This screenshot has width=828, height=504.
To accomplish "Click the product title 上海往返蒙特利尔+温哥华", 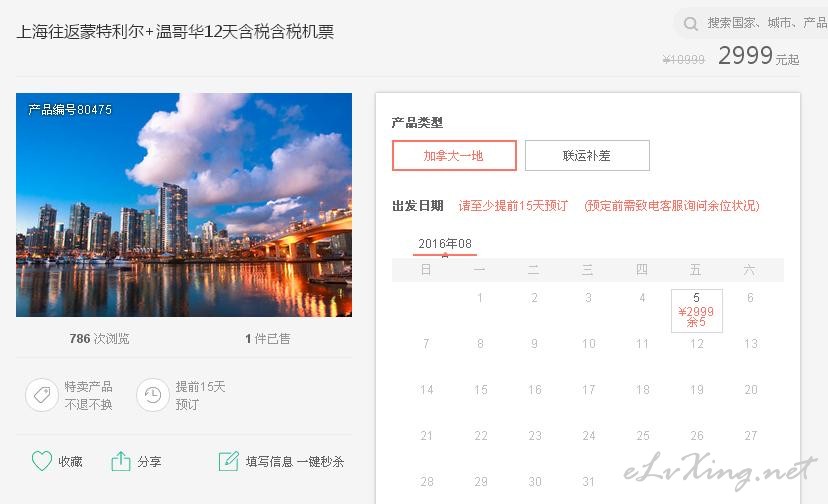I will pos(175,32).
